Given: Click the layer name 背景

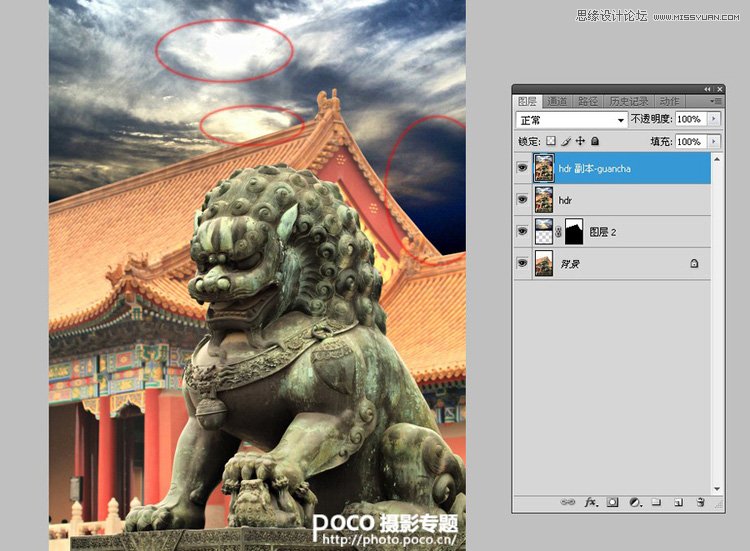Looking at the screenshot, I should [570, 264].
